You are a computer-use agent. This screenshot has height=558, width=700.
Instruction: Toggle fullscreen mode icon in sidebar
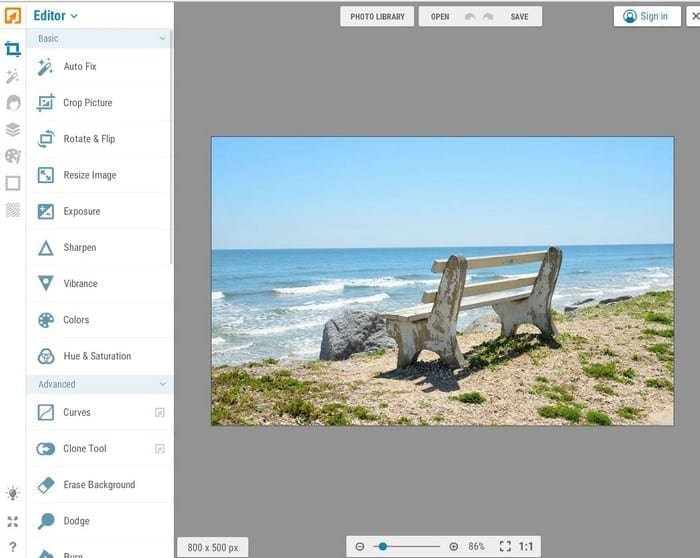point(12,521)
